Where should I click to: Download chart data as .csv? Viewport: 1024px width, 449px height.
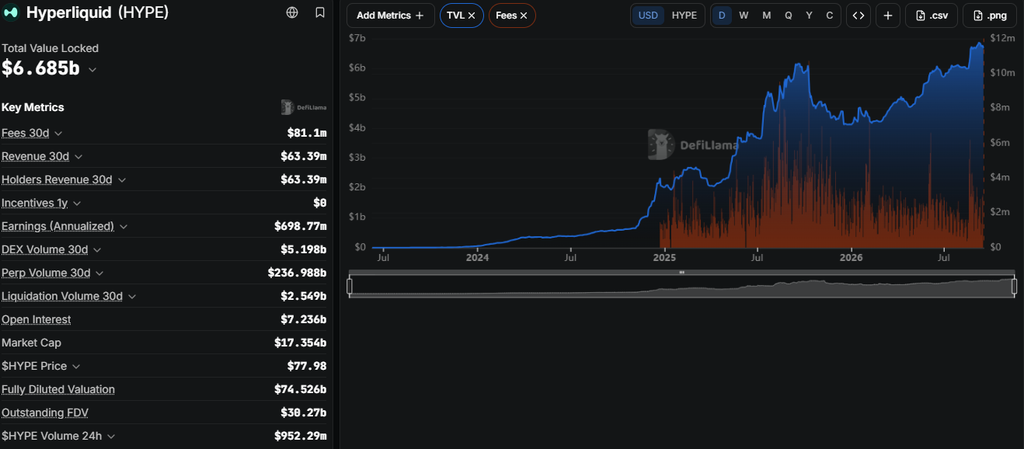click(x=931, y=16)
